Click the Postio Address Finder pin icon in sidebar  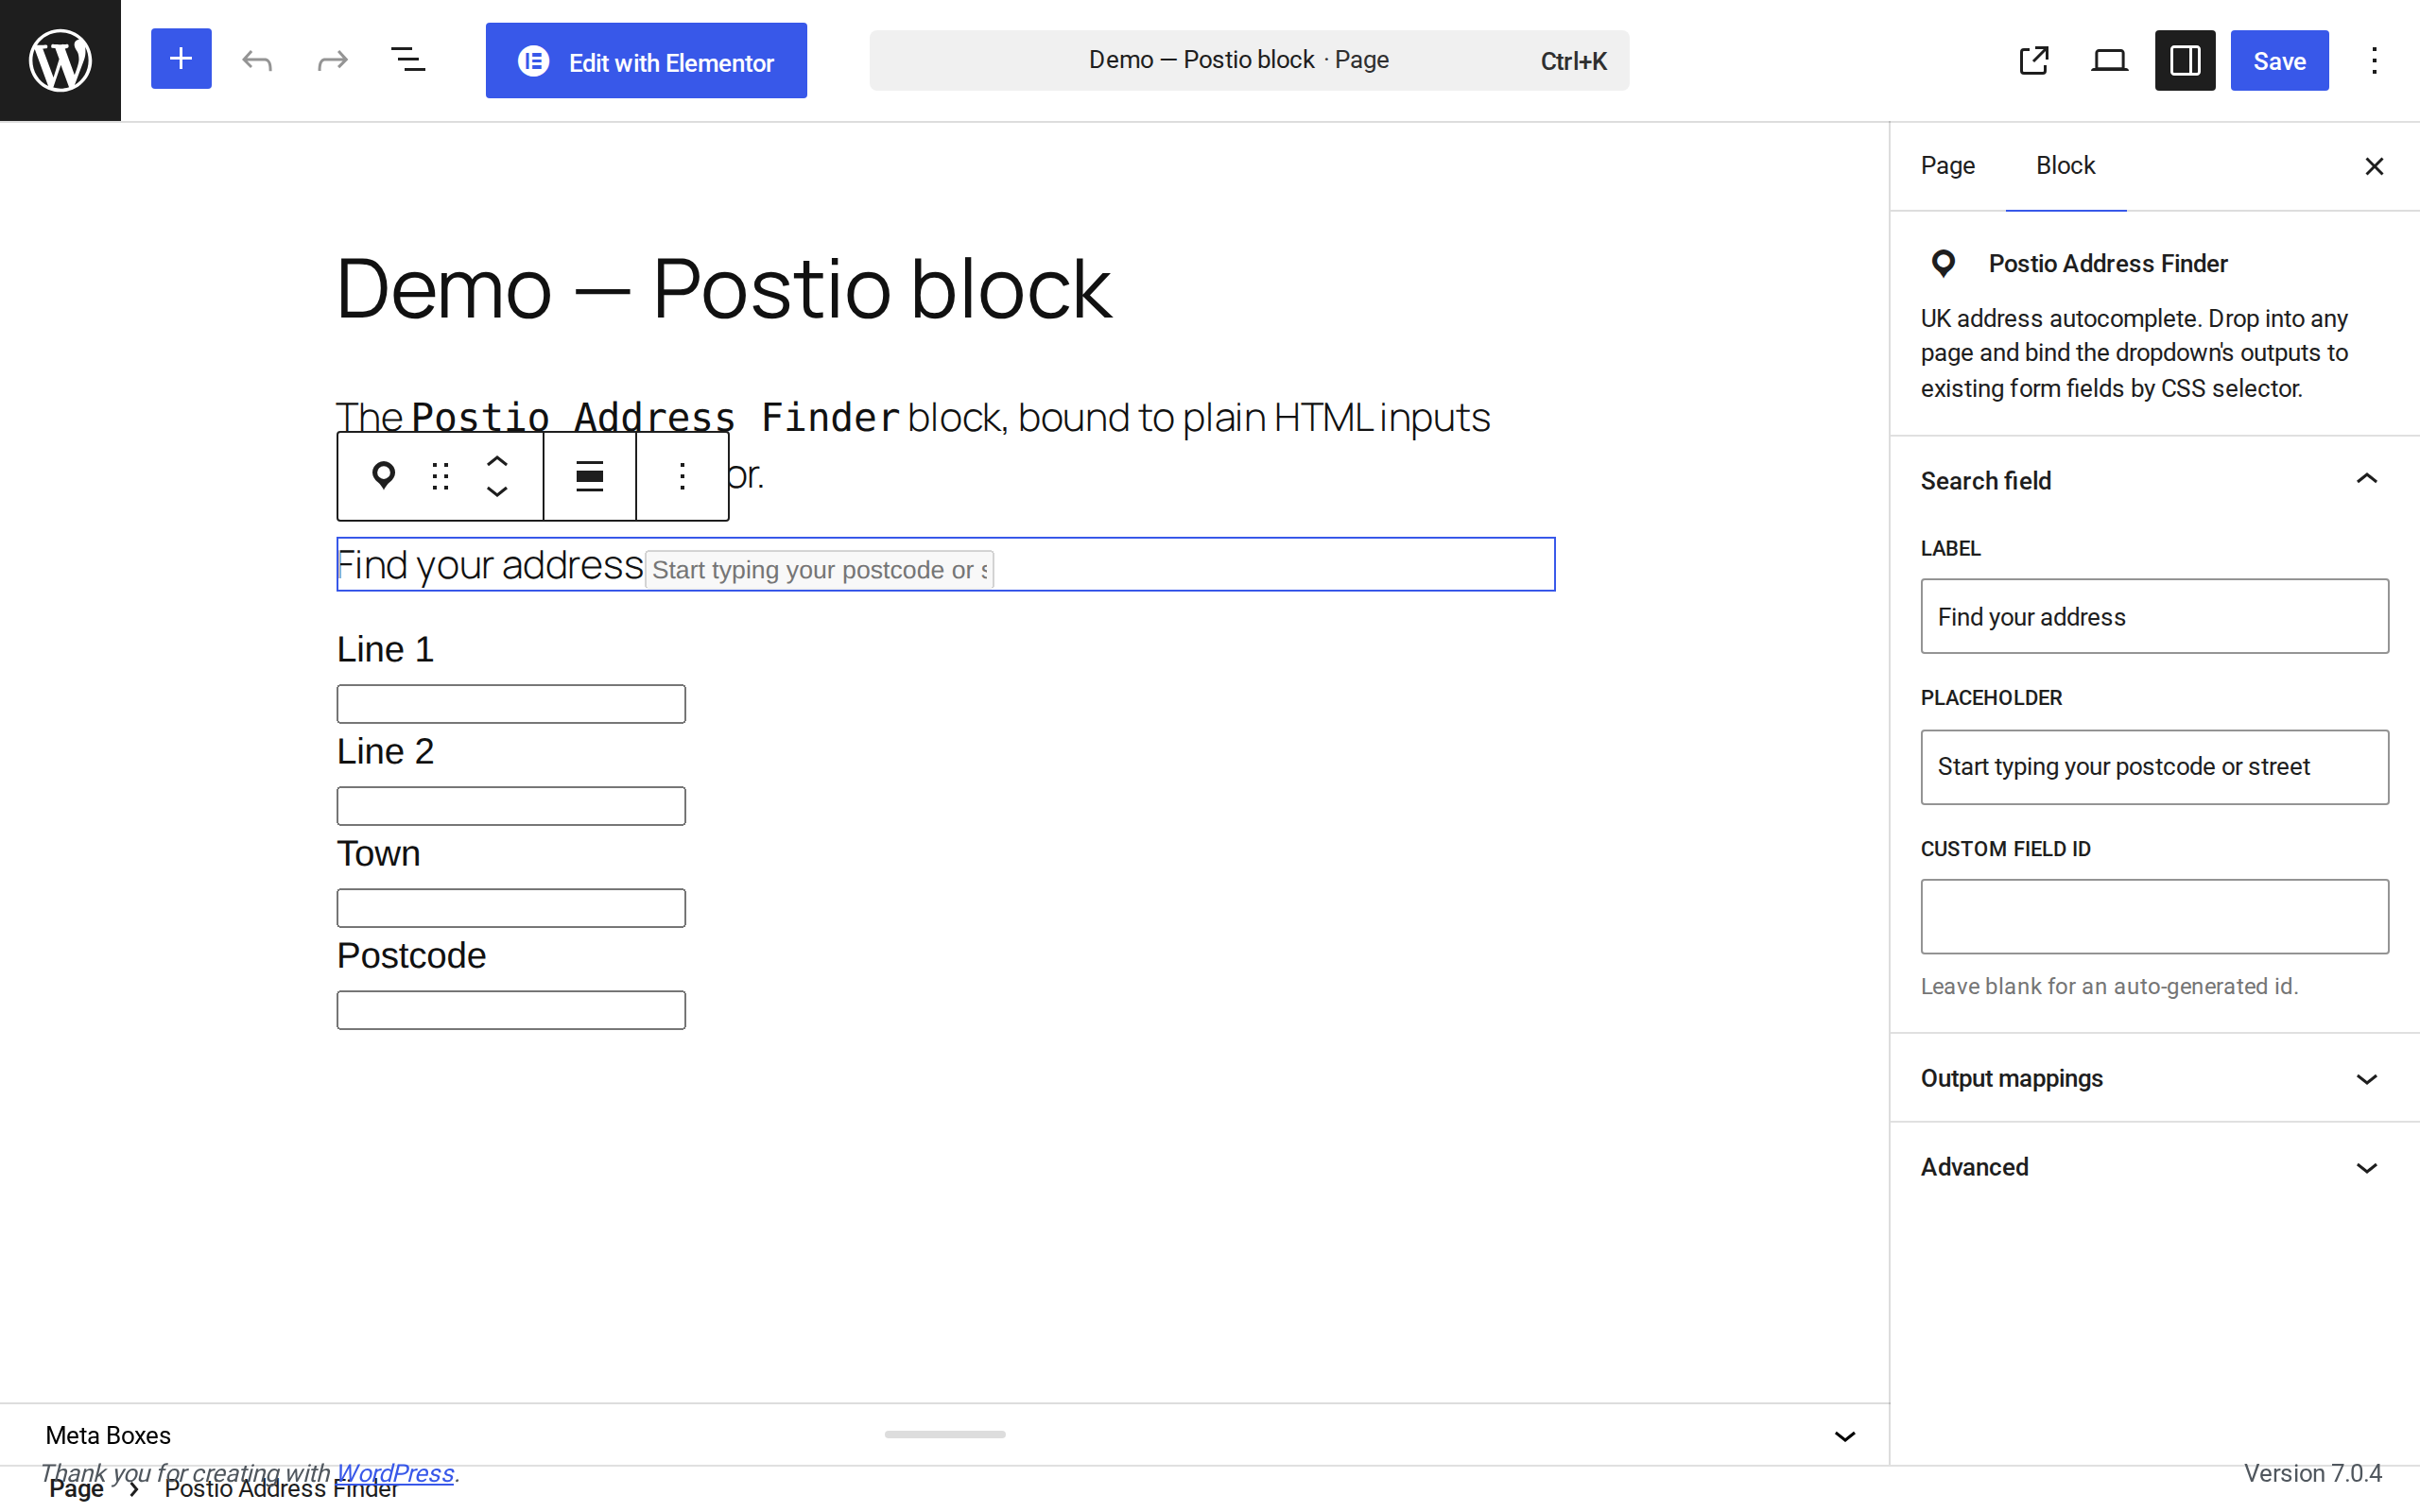(x=1943, y=263)
